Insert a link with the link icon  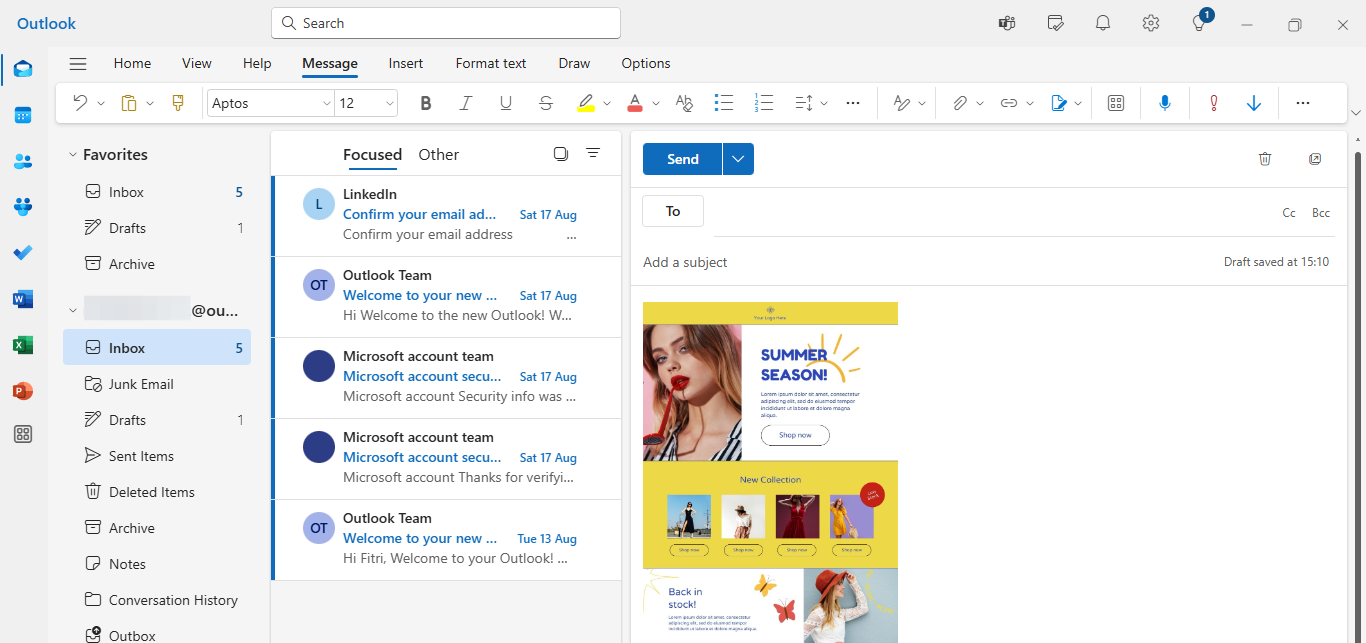click(1009, 102)
